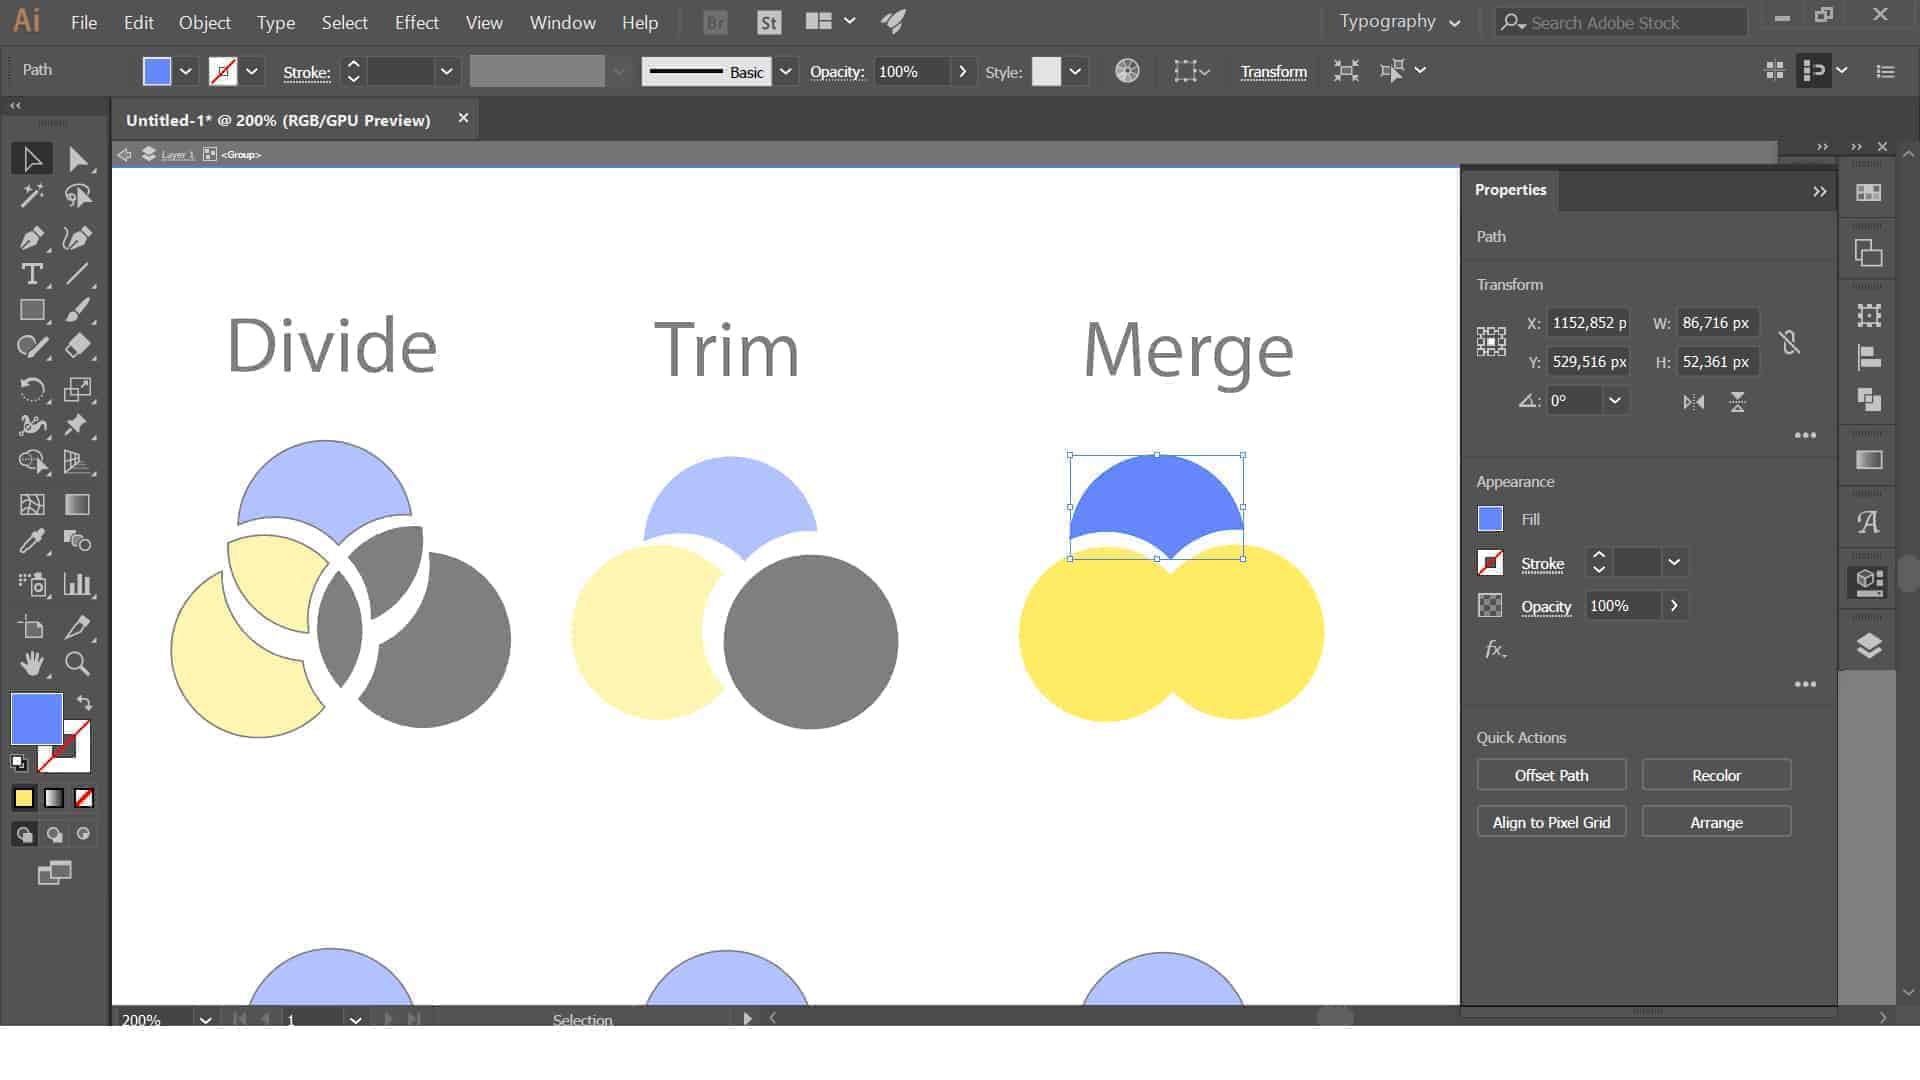The image size is (1920, 1080).
Task: Select the Direct Selection tool
Action: [78, 159]
